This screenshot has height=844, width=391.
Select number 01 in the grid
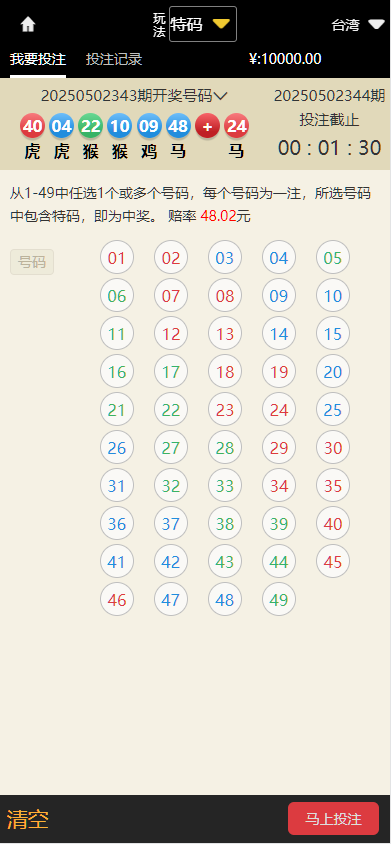coord(117,258)
